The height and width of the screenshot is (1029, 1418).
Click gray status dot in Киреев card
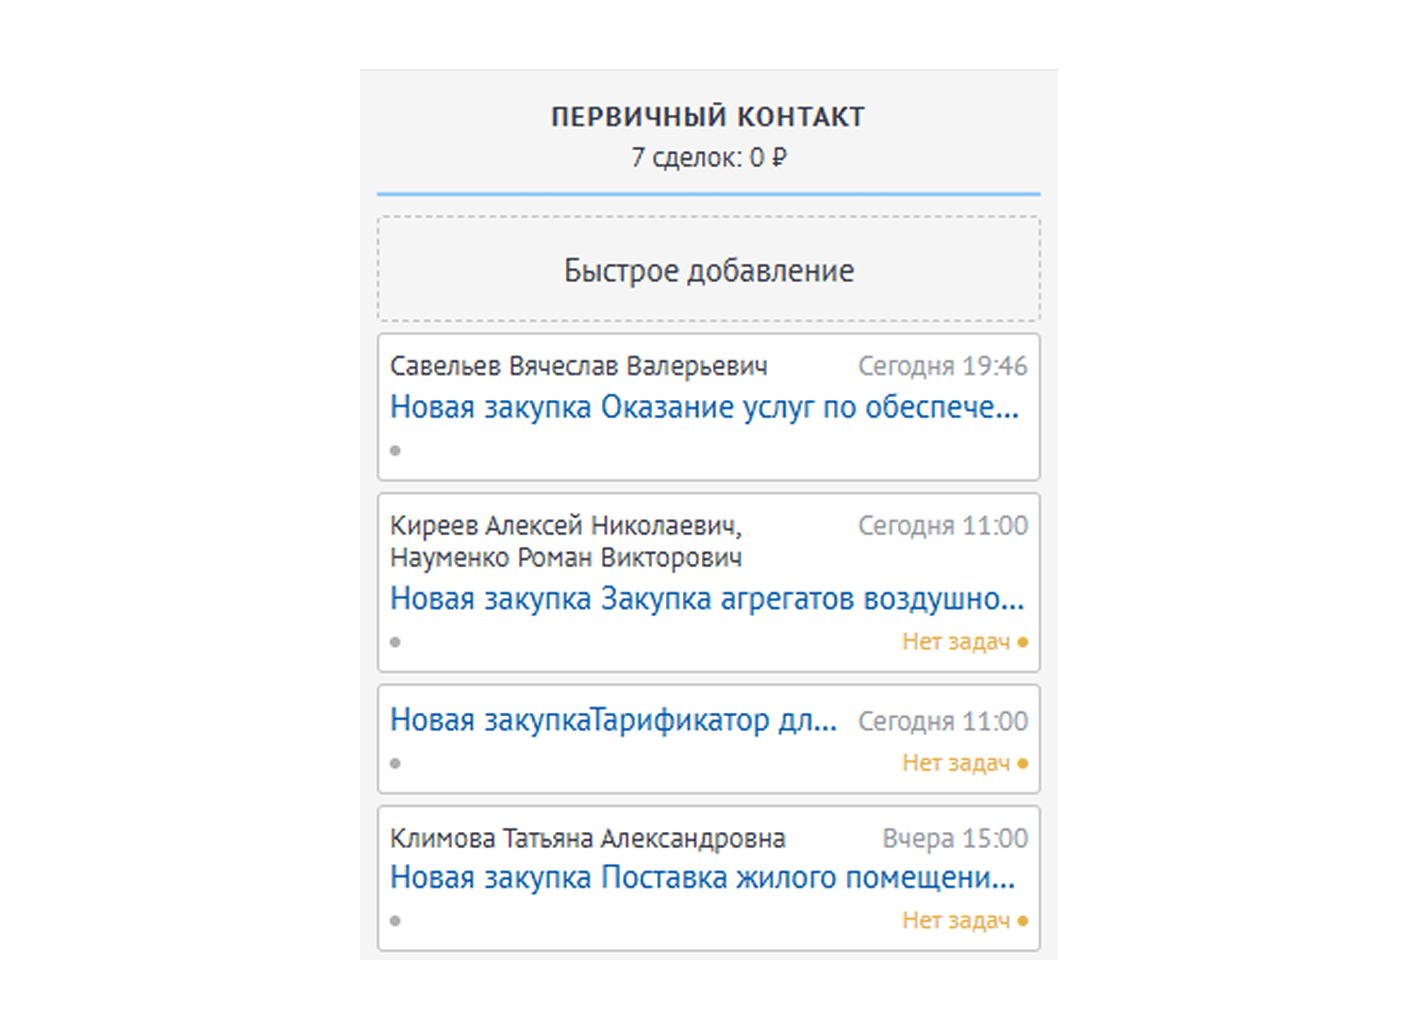pos(396,642)
